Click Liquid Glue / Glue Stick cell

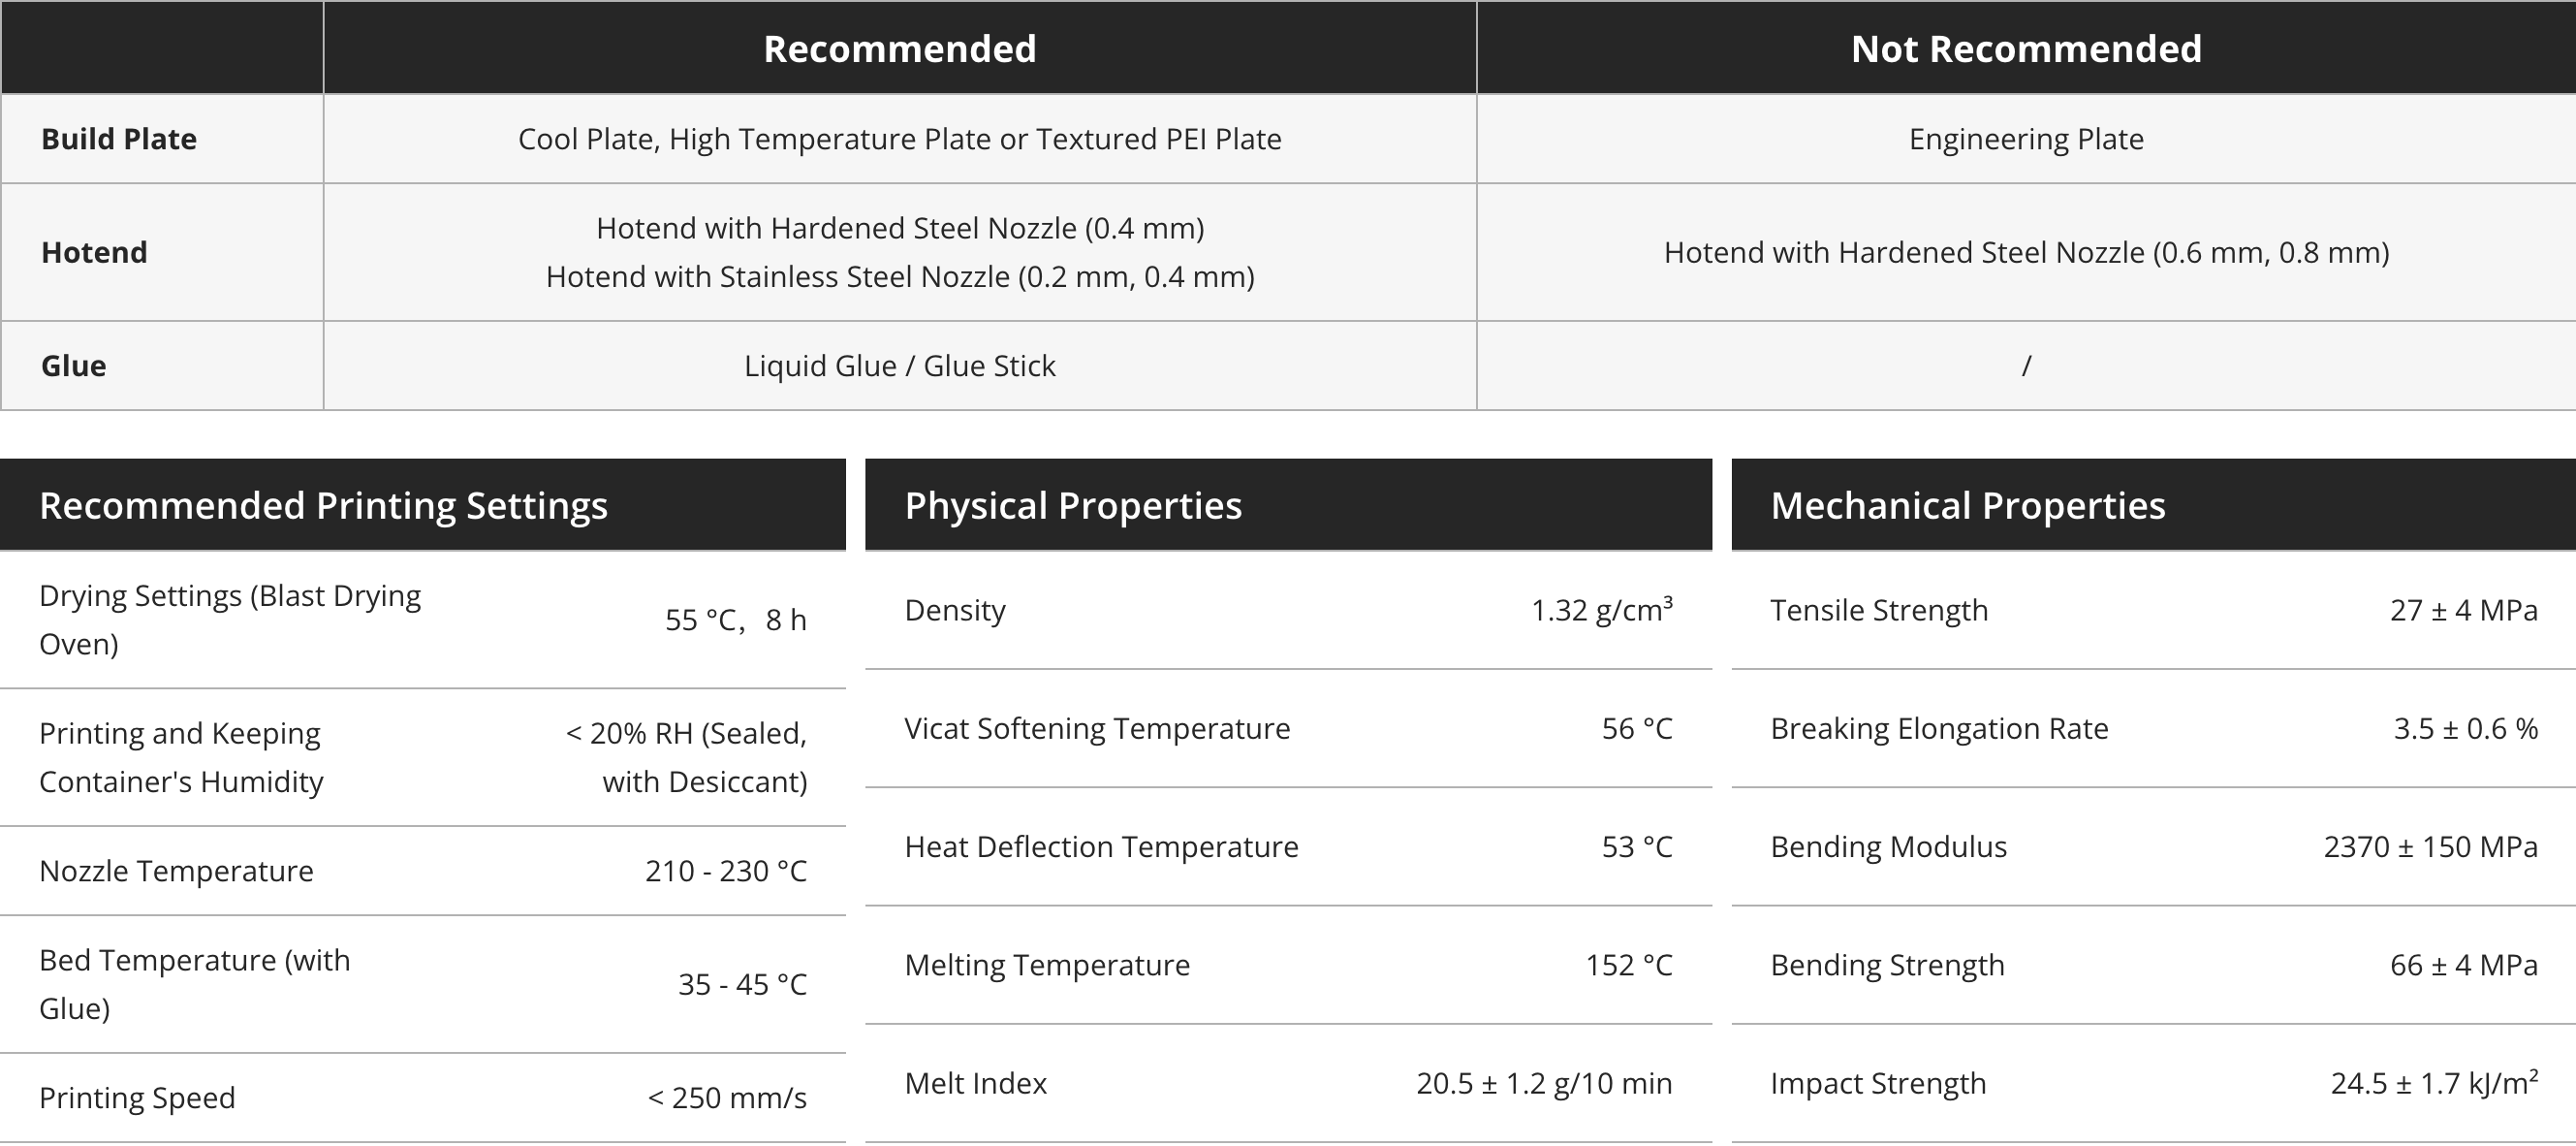coord(899,366)
